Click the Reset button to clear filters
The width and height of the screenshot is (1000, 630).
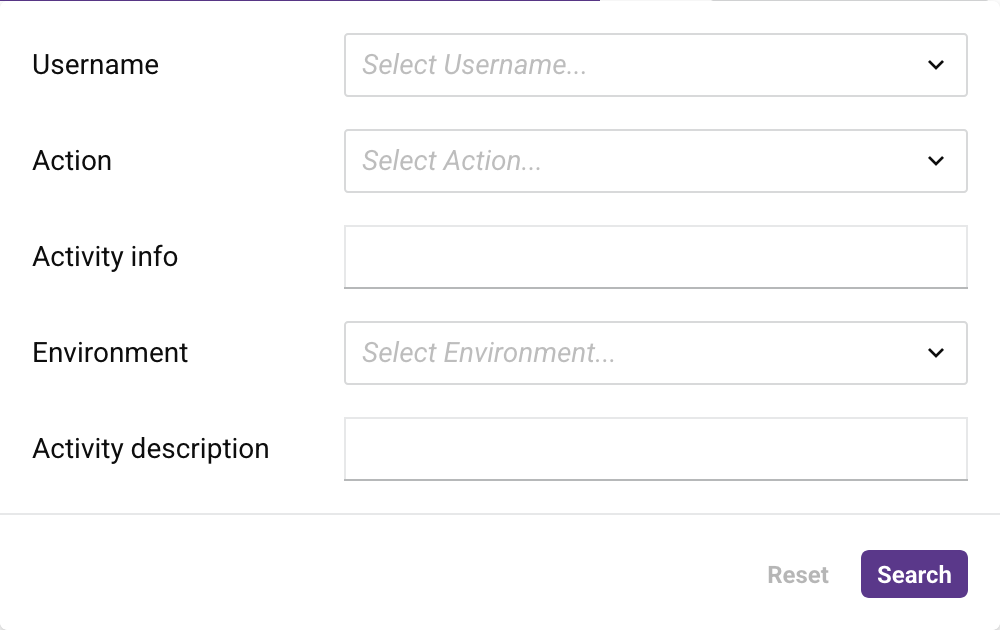pyautogui.click(x=797, y=574)
